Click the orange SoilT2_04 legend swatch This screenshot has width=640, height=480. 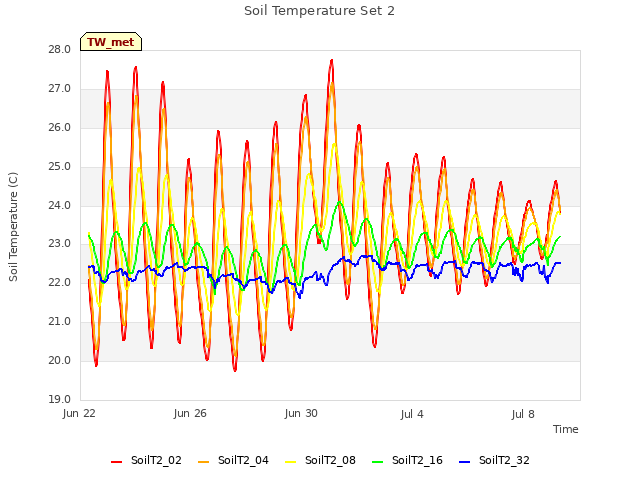coord(203,462)
